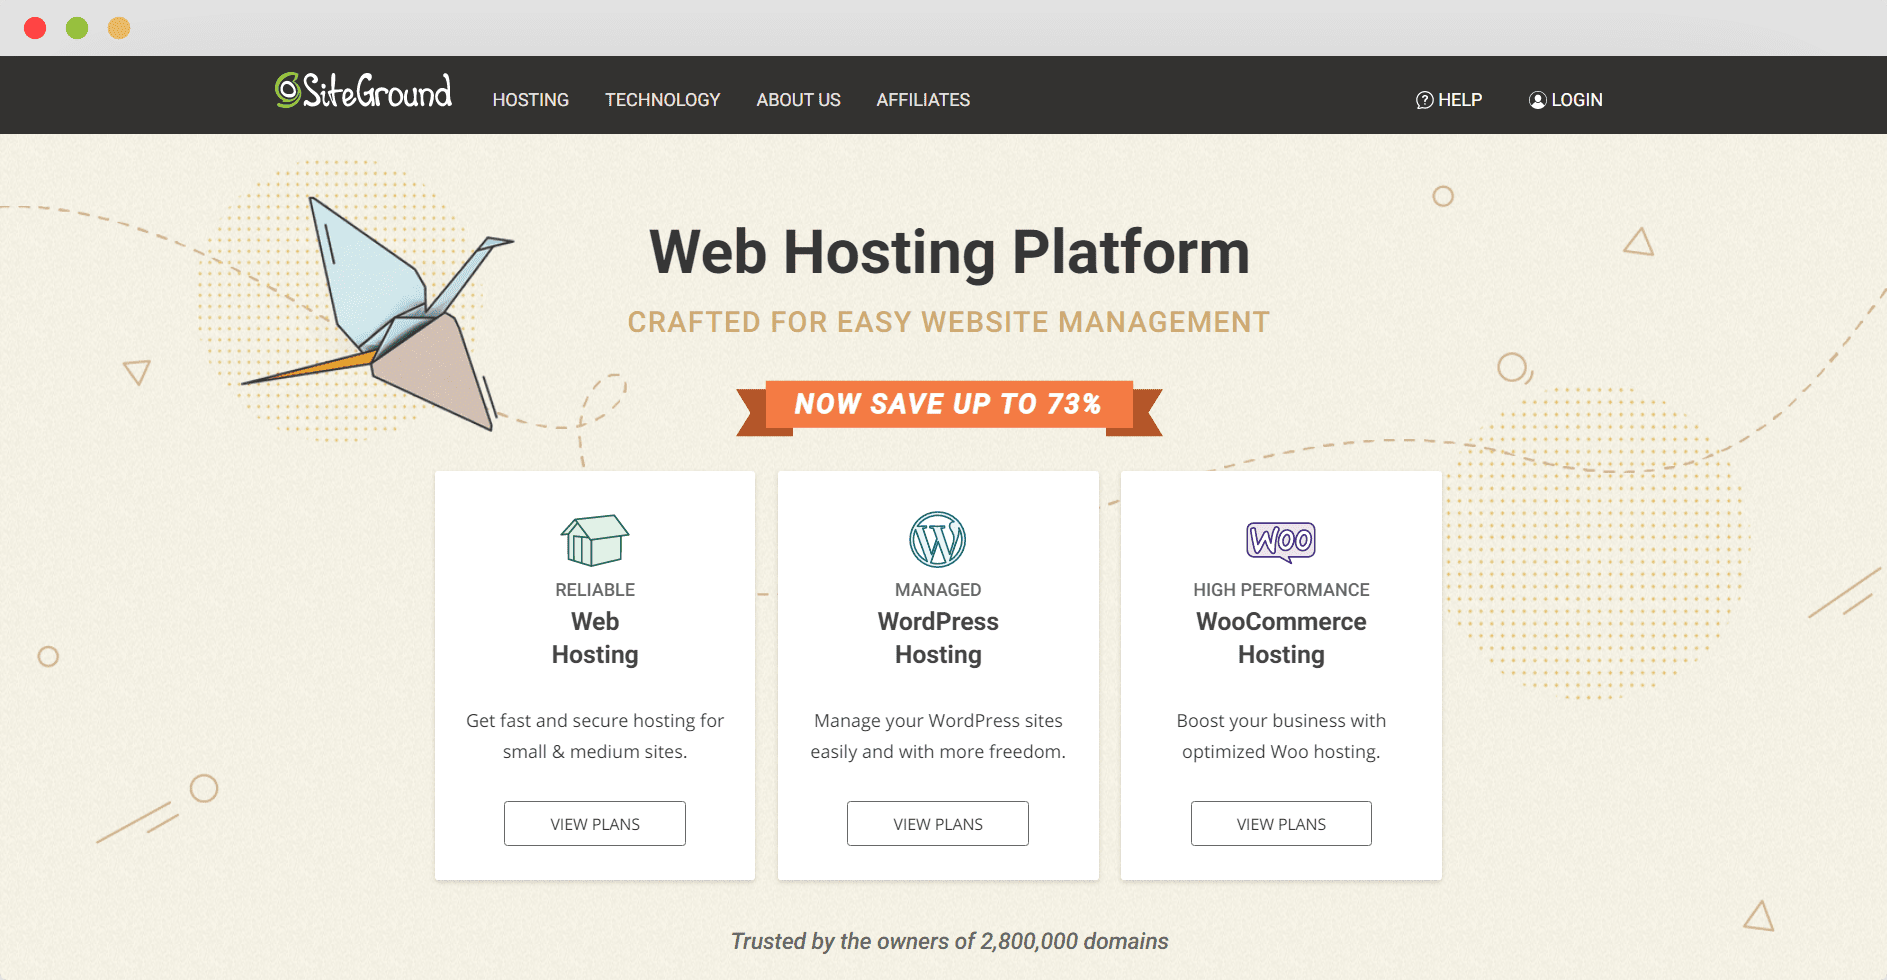Click the SiteGround logo

(x=364, y=91)
